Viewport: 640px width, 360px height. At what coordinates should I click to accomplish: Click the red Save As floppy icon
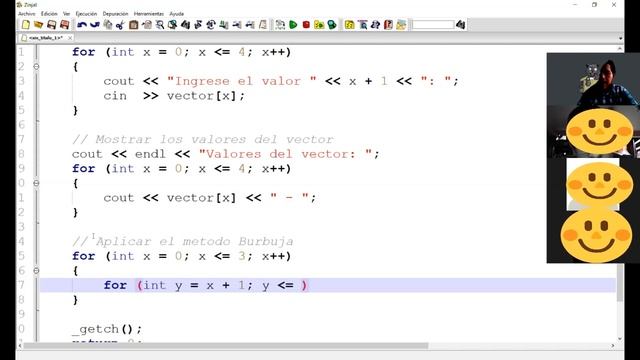point(64,25)
